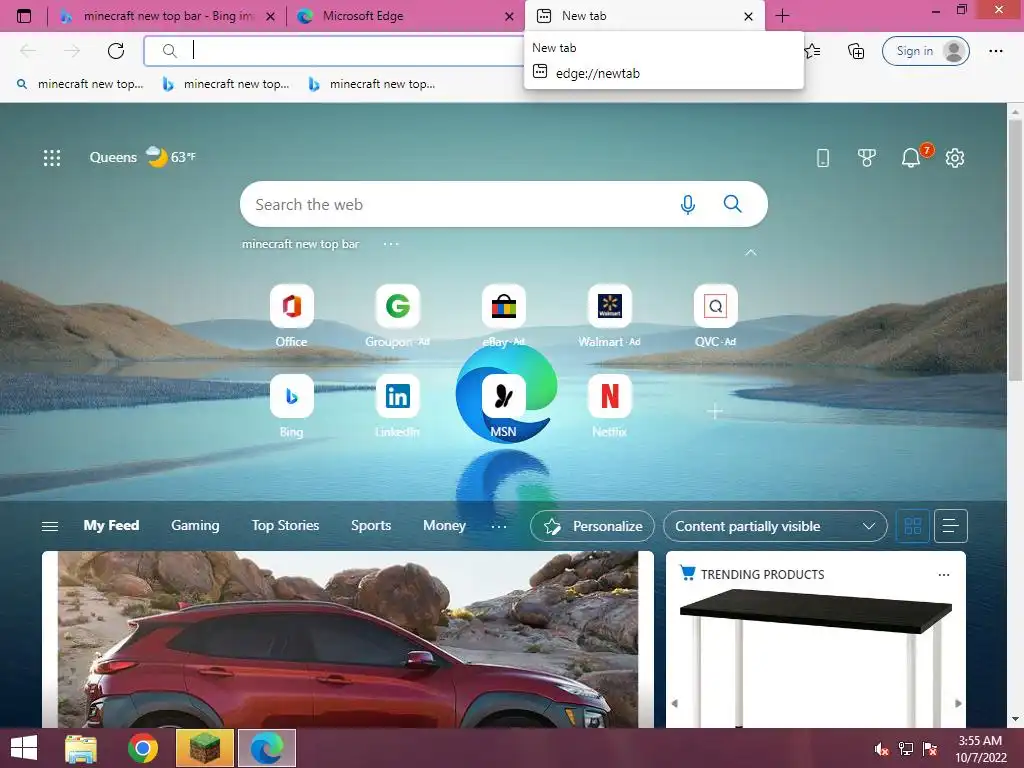Click the Sign in button
Screen dimensions: 1024x768
point(925,51)
